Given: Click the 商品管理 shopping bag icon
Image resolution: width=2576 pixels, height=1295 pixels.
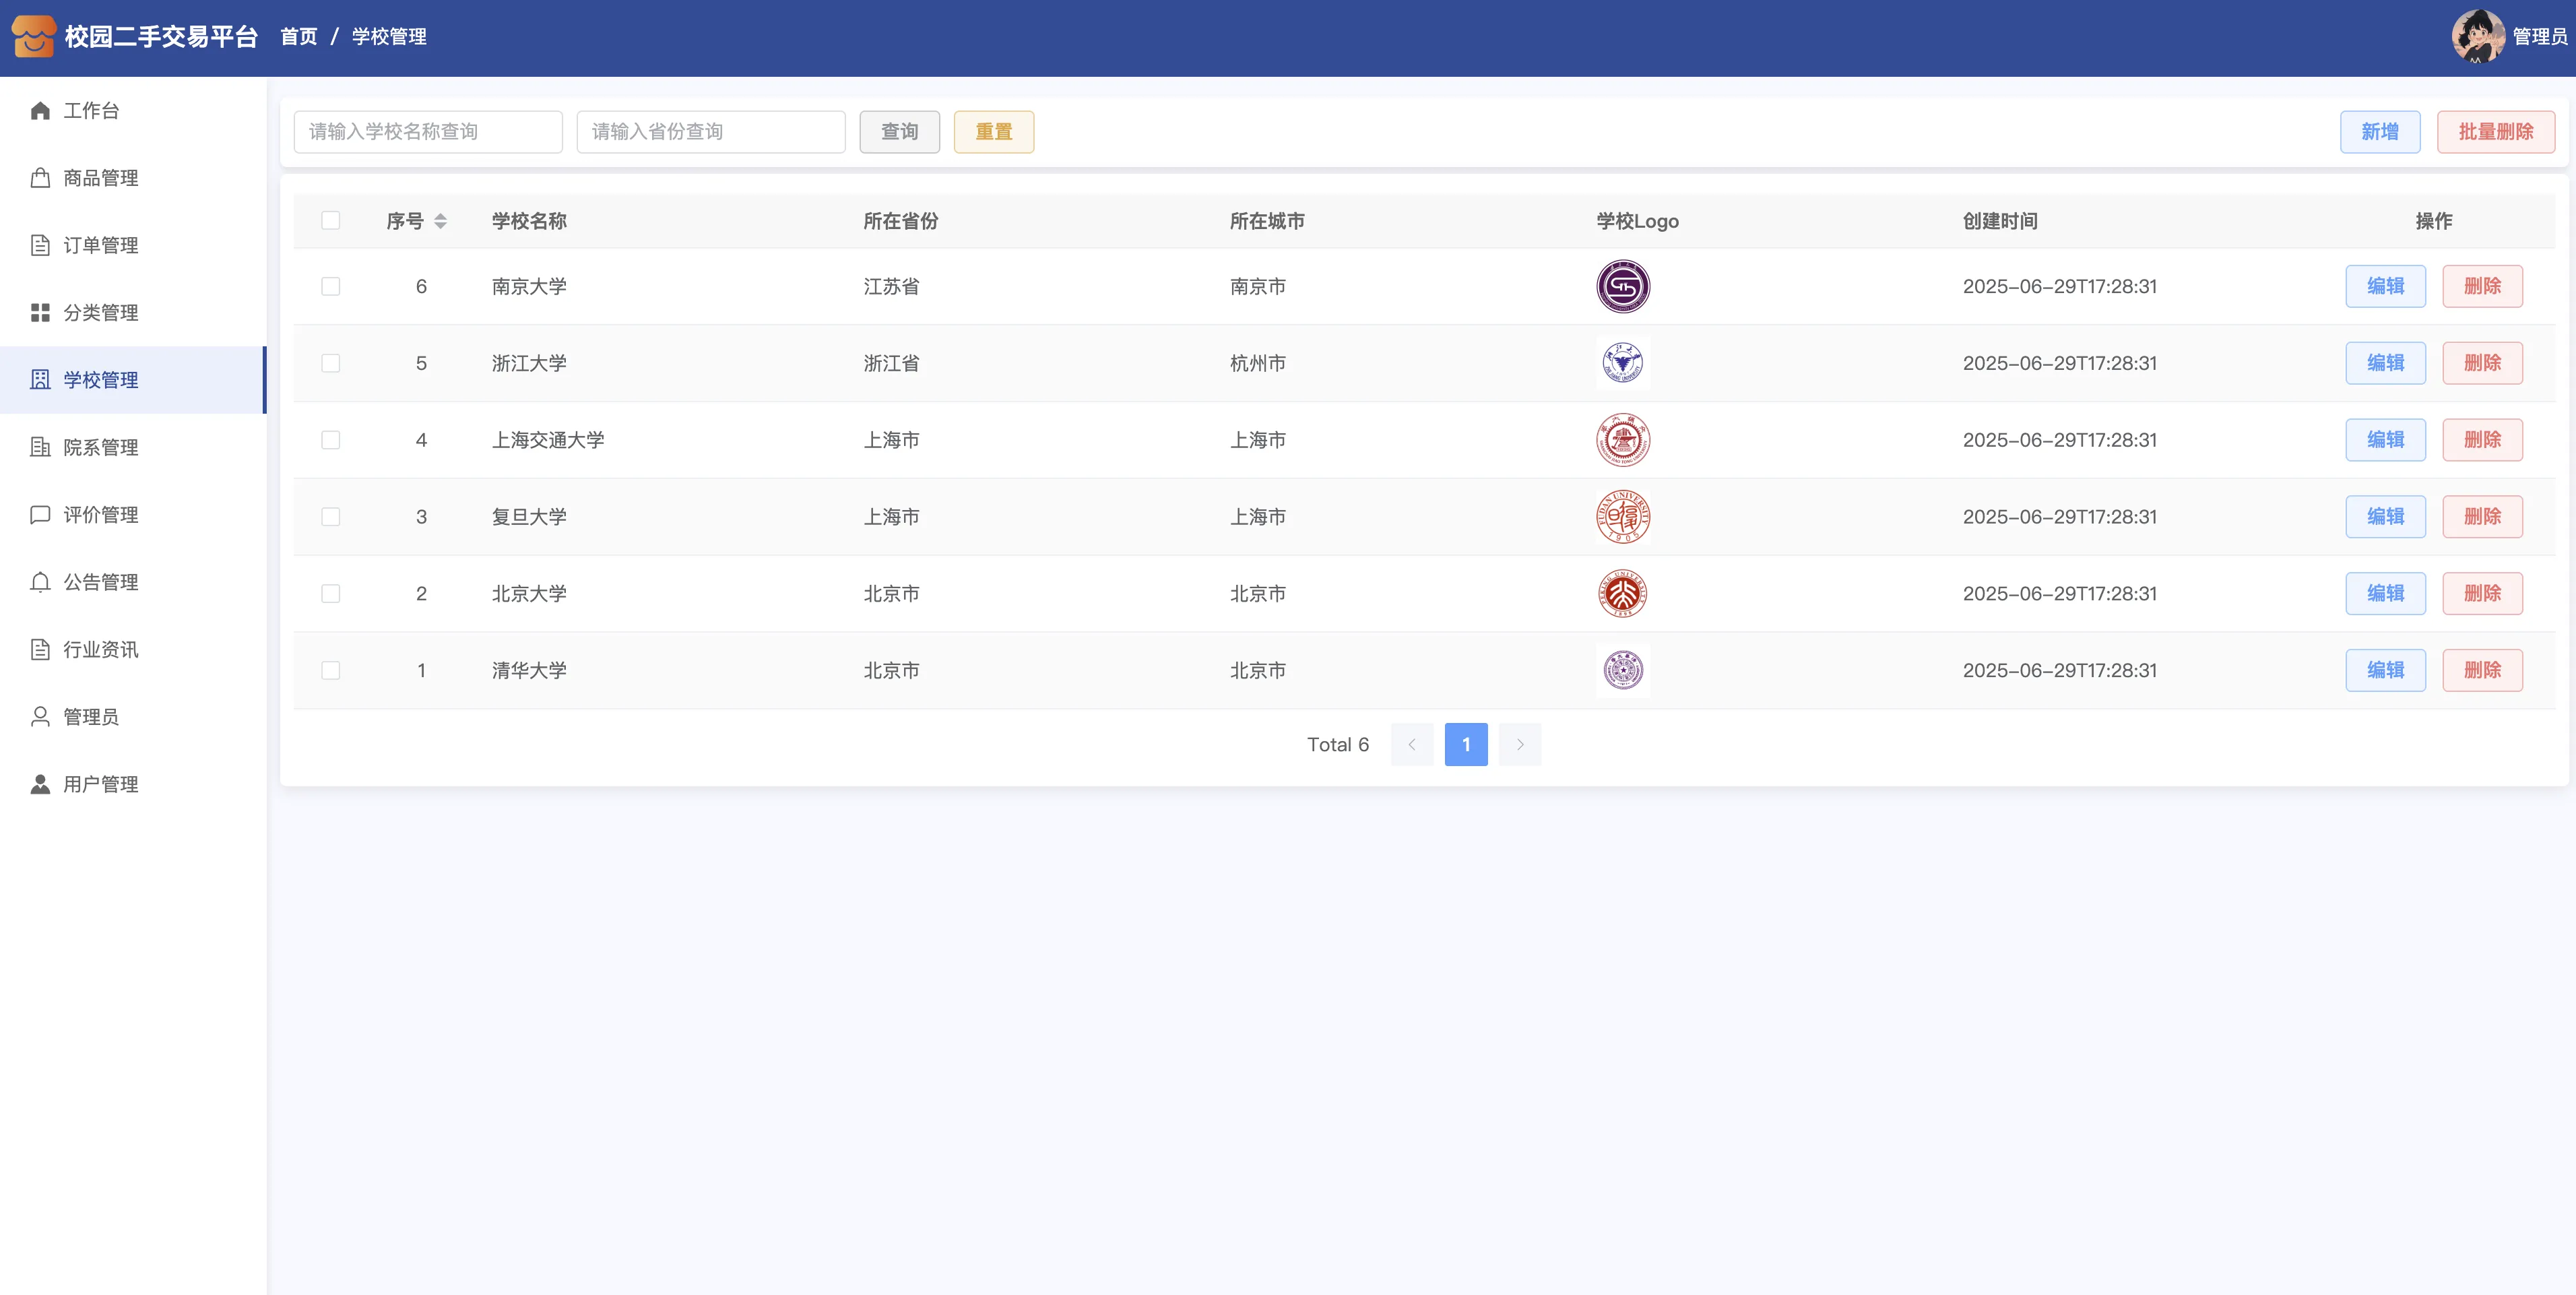Looking at the screenshot, I should 40,178.
